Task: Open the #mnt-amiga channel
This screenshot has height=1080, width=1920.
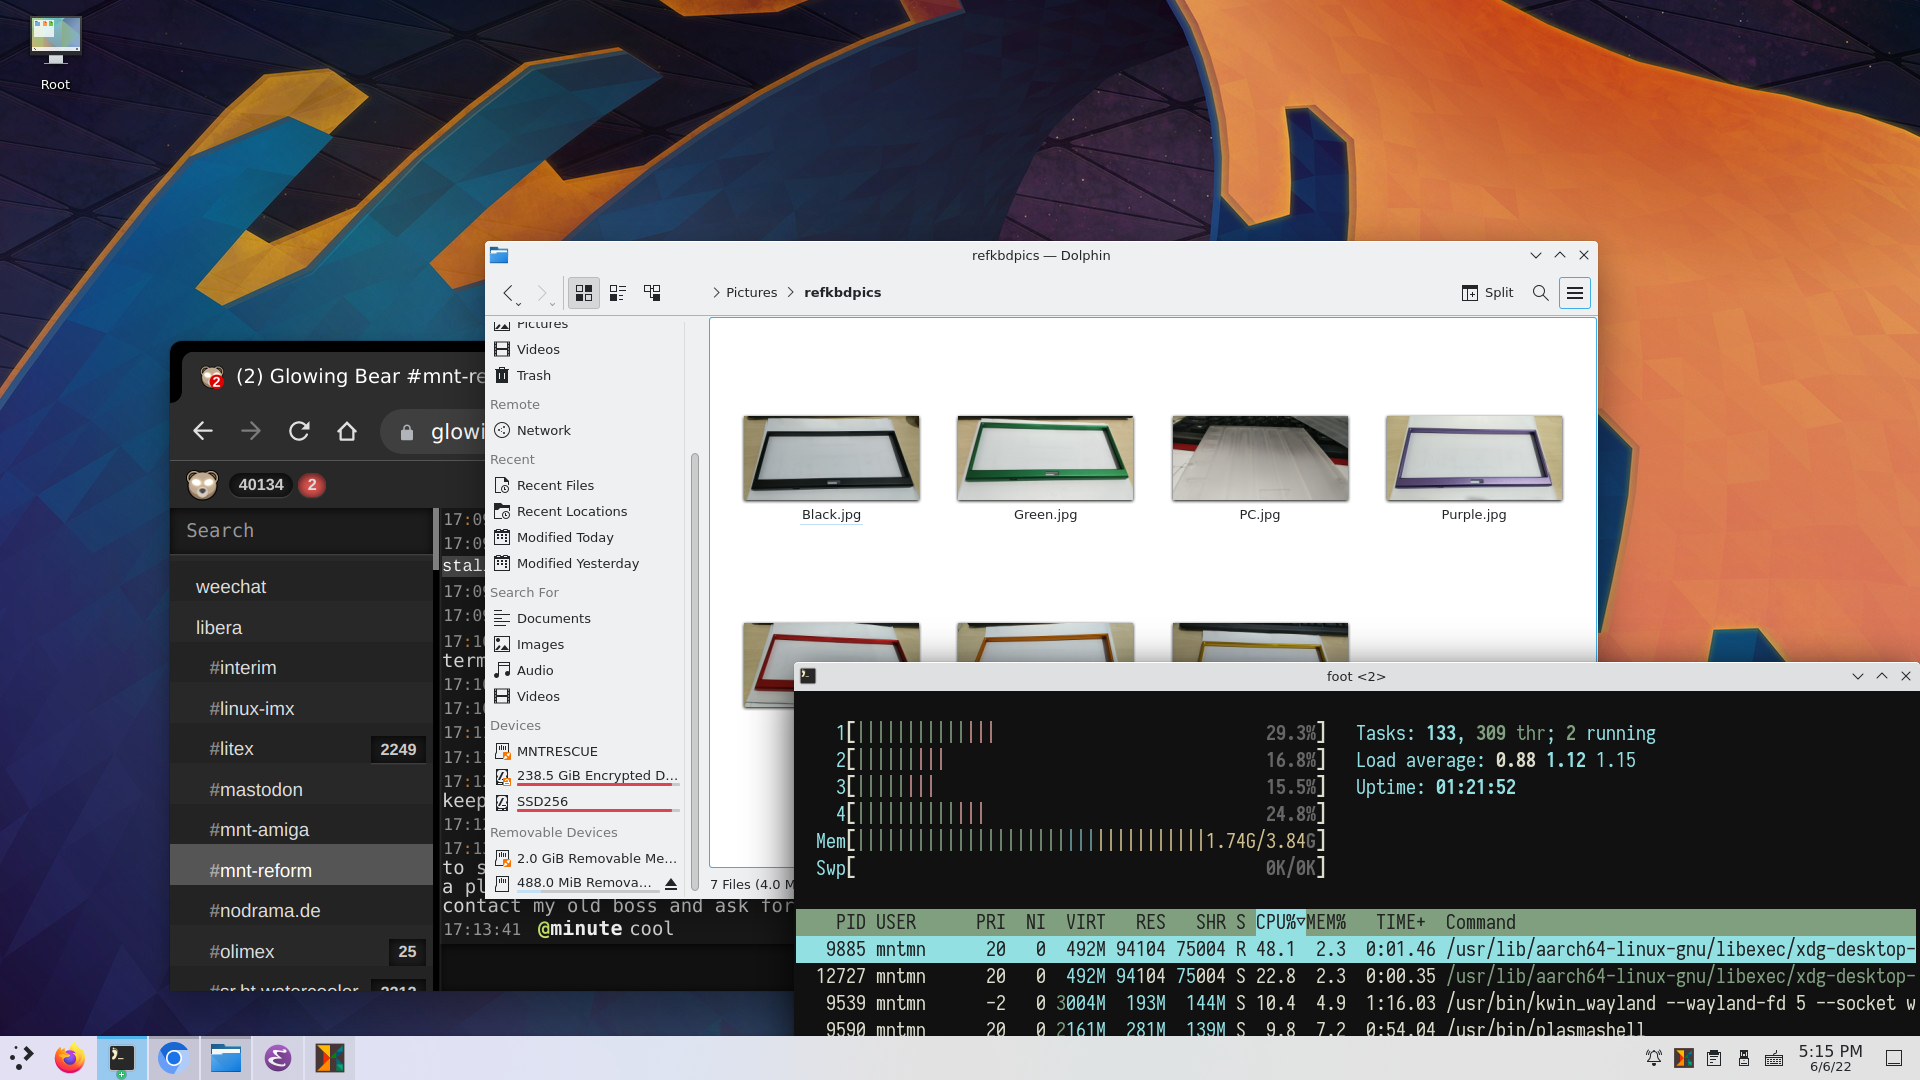Action: tap(301, 830)
